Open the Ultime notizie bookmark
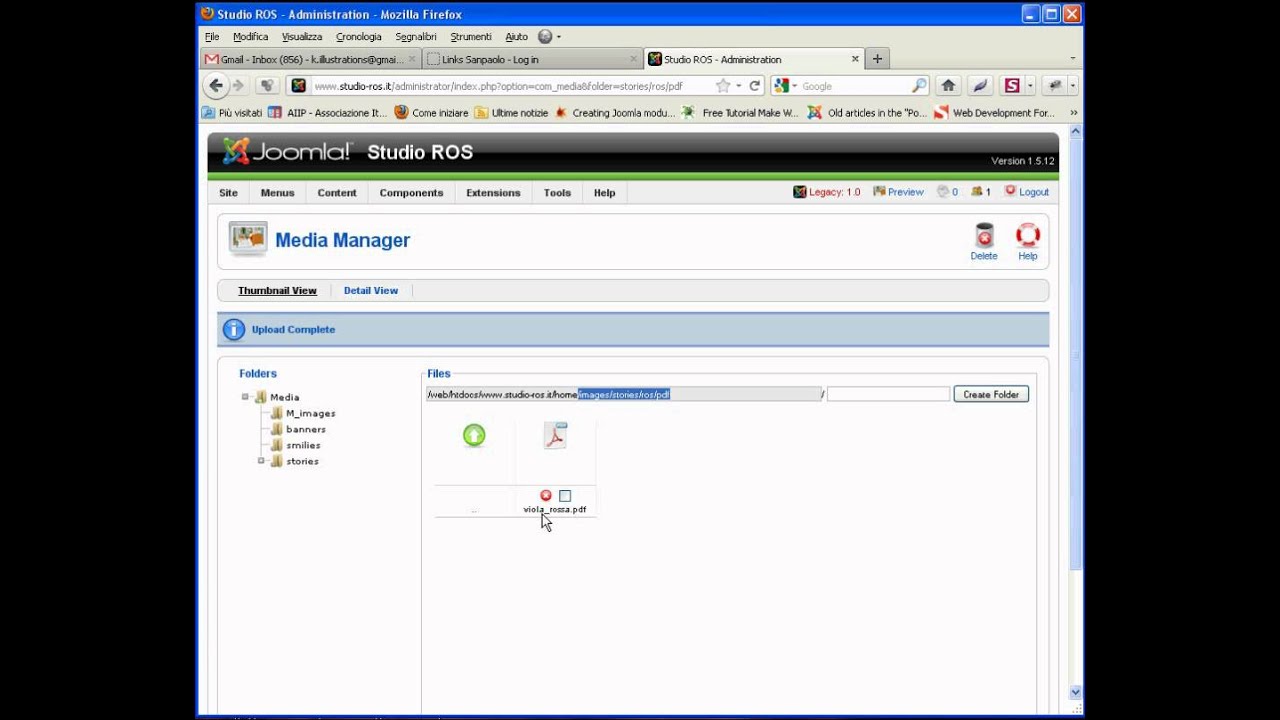 (511, 113)
